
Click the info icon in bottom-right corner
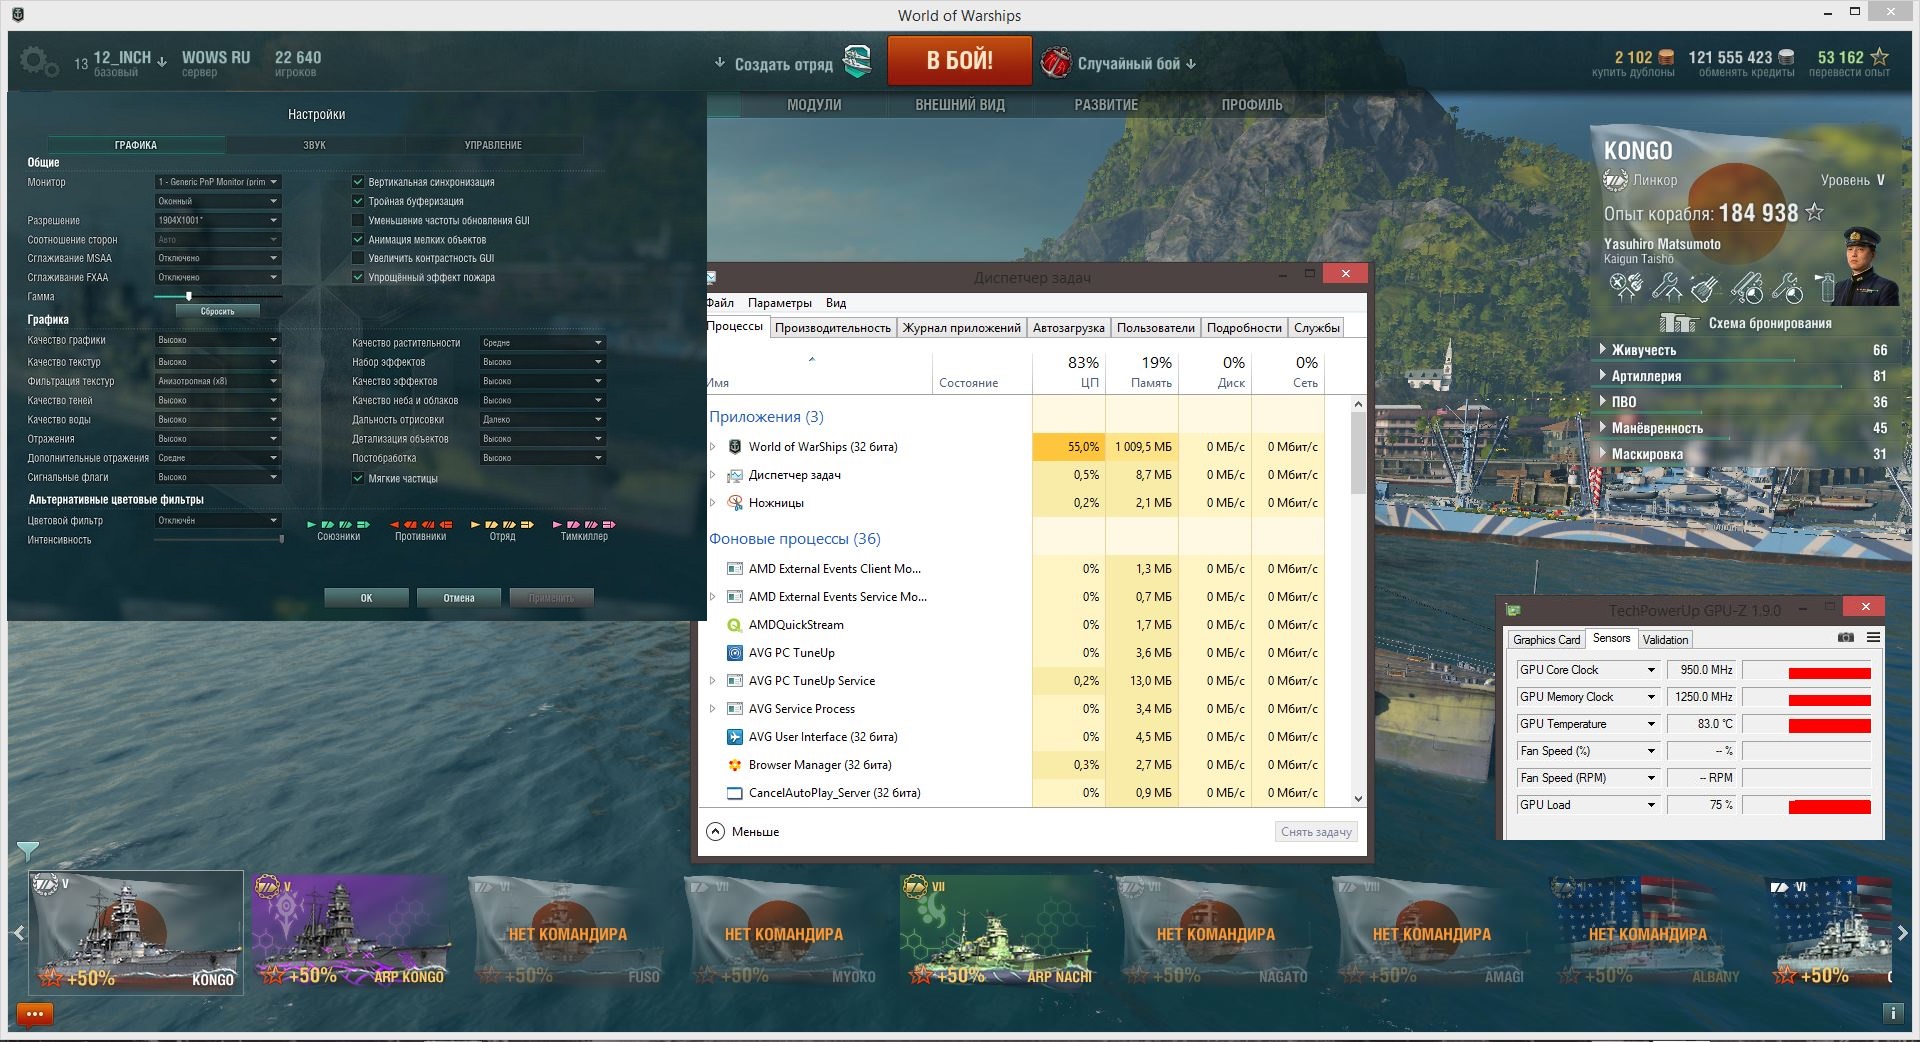click(1892, 1013)
